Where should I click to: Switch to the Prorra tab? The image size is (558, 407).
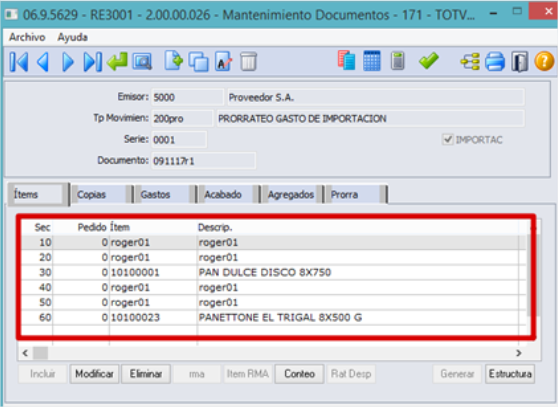(x=356, y=195)
